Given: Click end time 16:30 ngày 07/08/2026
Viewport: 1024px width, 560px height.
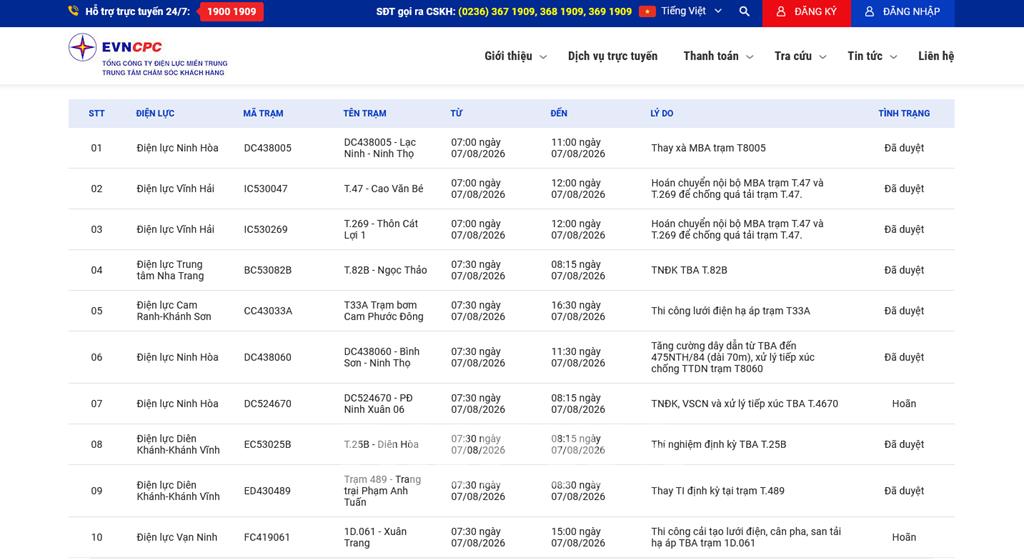Looking at the screenshot, I should tap(578, 311).
